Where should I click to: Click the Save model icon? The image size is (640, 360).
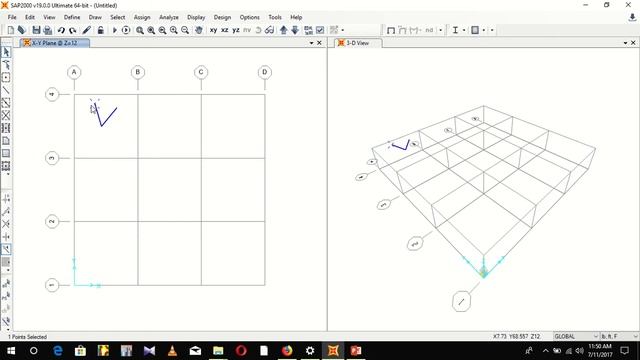click(x=36, y=30)
